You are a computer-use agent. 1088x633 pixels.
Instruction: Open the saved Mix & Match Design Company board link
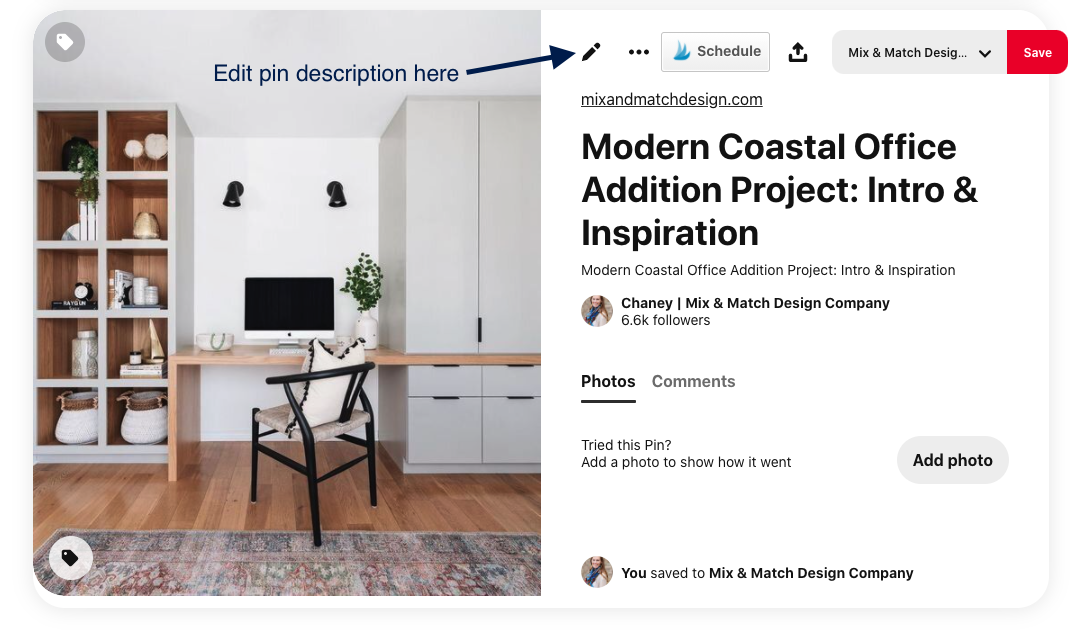[x=810, y=573]
